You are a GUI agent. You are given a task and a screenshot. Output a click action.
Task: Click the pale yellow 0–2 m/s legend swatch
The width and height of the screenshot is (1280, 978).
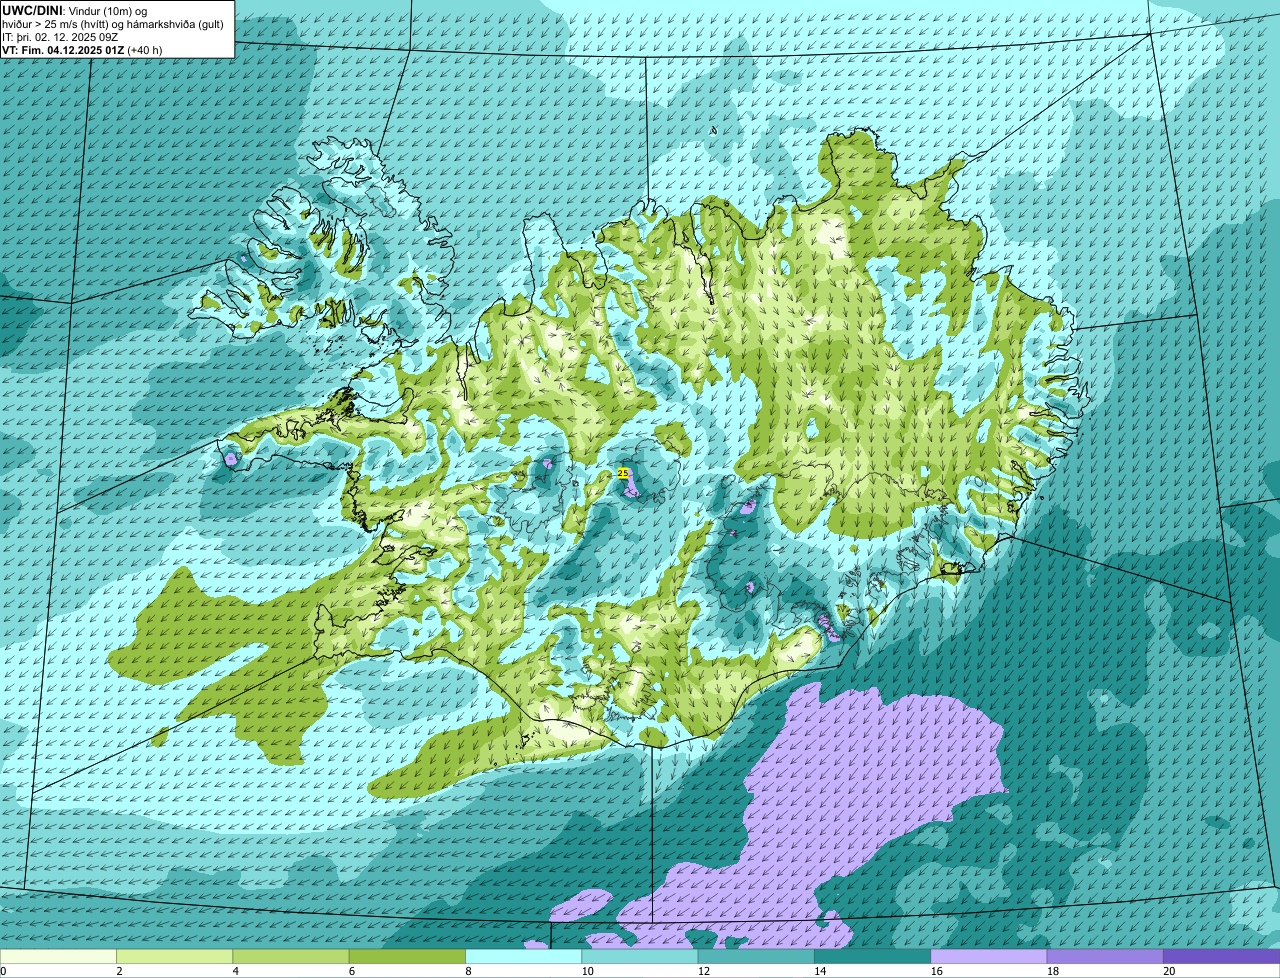pyautogui.click(x=58, y=957)
